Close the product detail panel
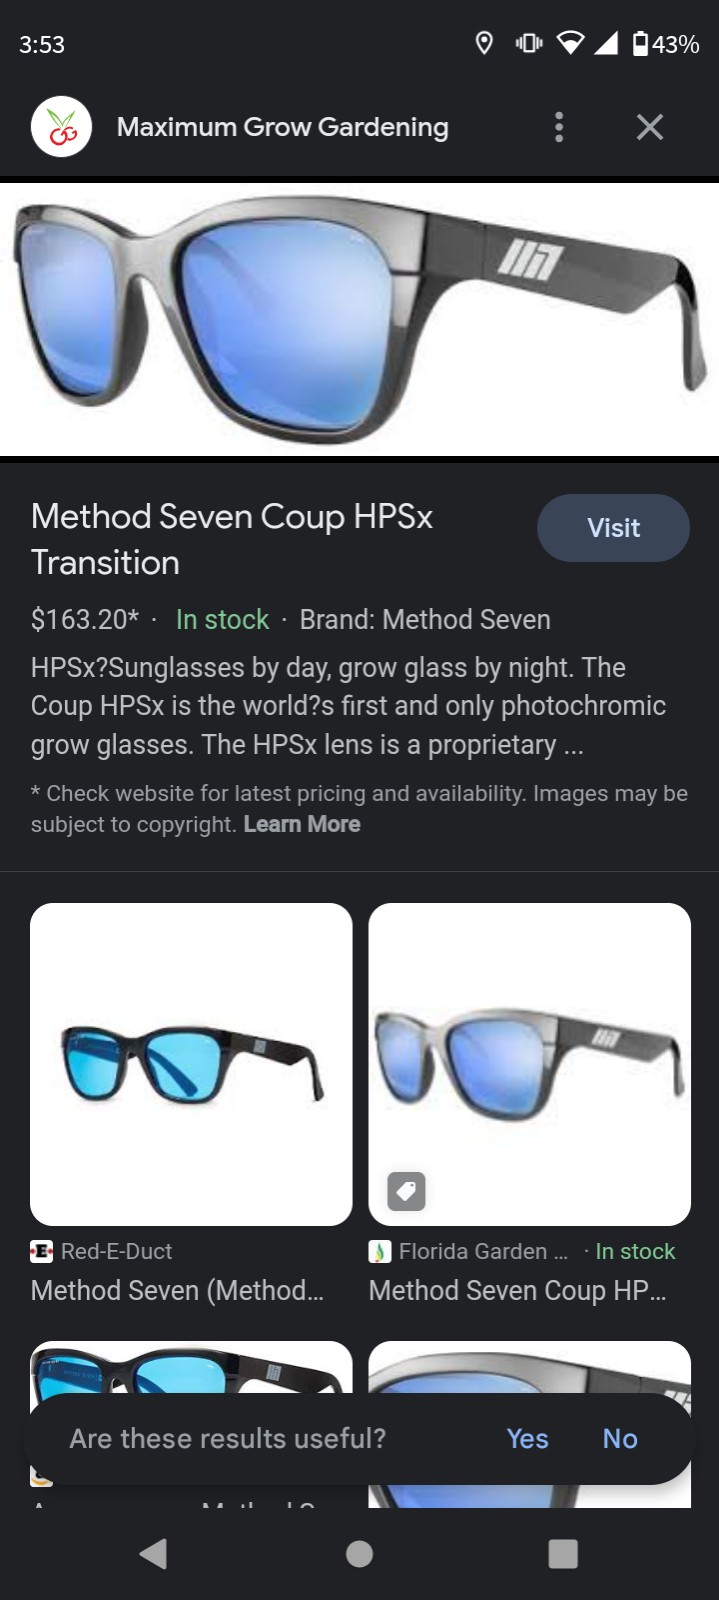 [x=650, y=127]
